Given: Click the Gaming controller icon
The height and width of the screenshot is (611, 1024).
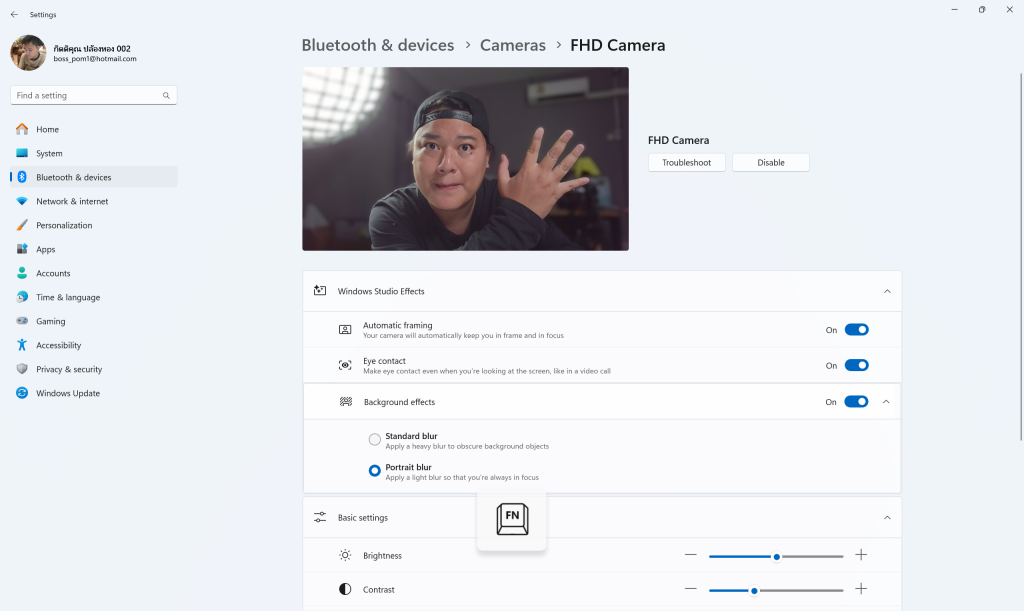Looking at the screenshot, I should coord(22,321).
